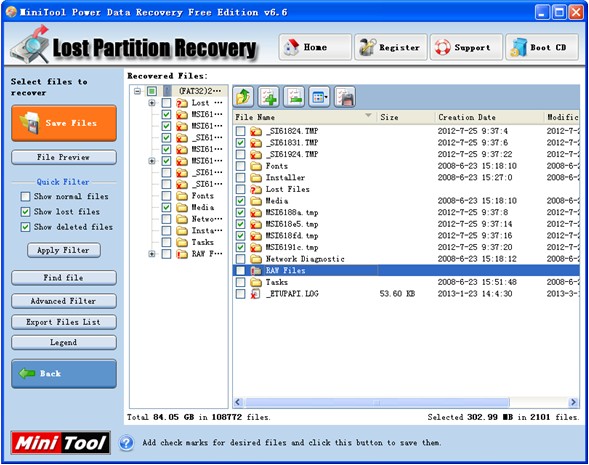Show the Legend
This screenshot has width=589, height=465.
tap(64, 343)
